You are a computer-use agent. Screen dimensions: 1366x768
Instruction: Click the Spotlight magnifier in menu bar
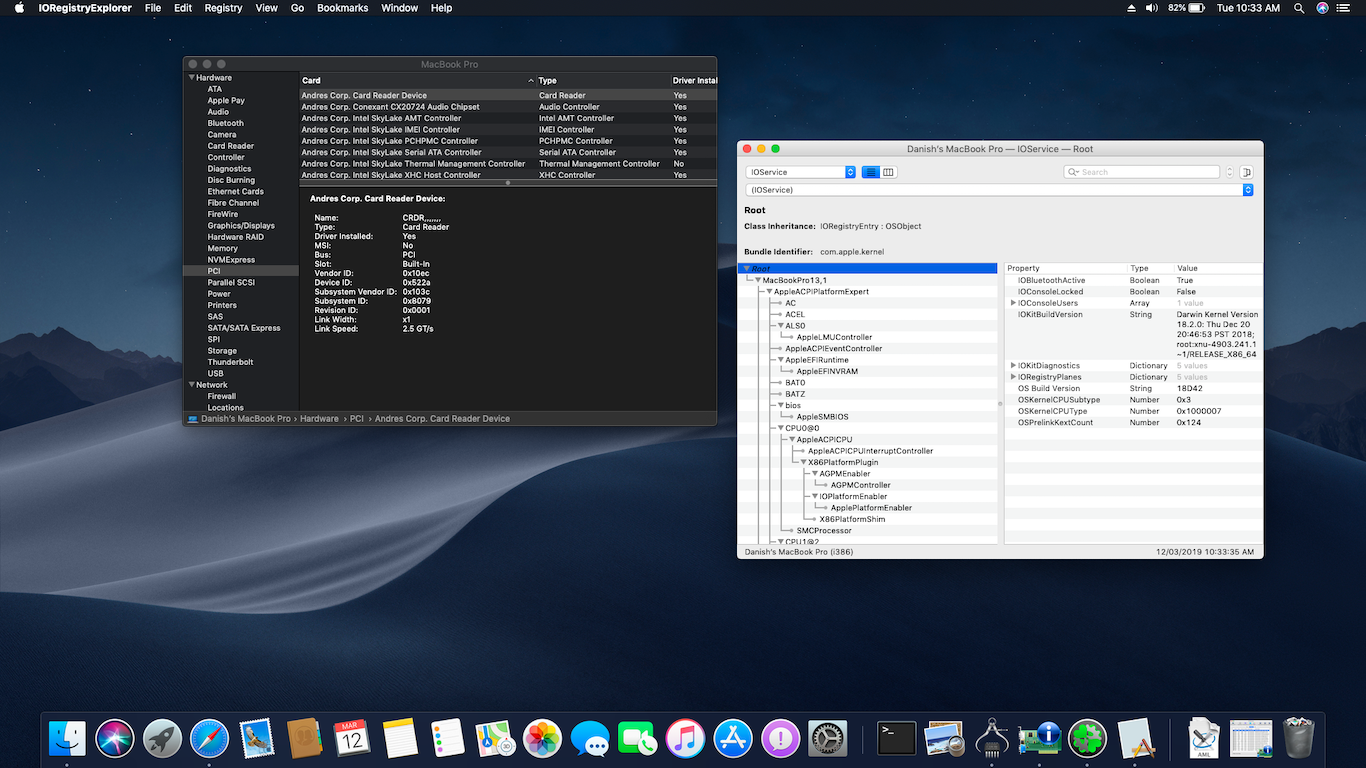(1299, 8)
